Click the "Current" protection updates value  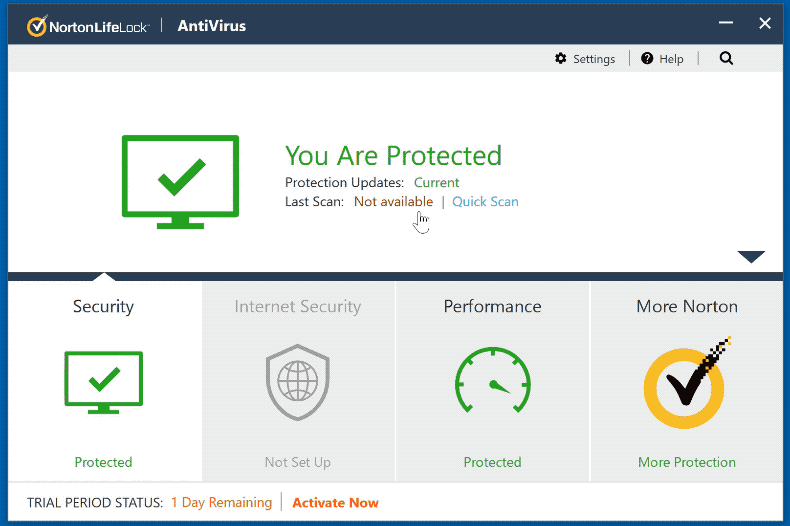[436, 182]
